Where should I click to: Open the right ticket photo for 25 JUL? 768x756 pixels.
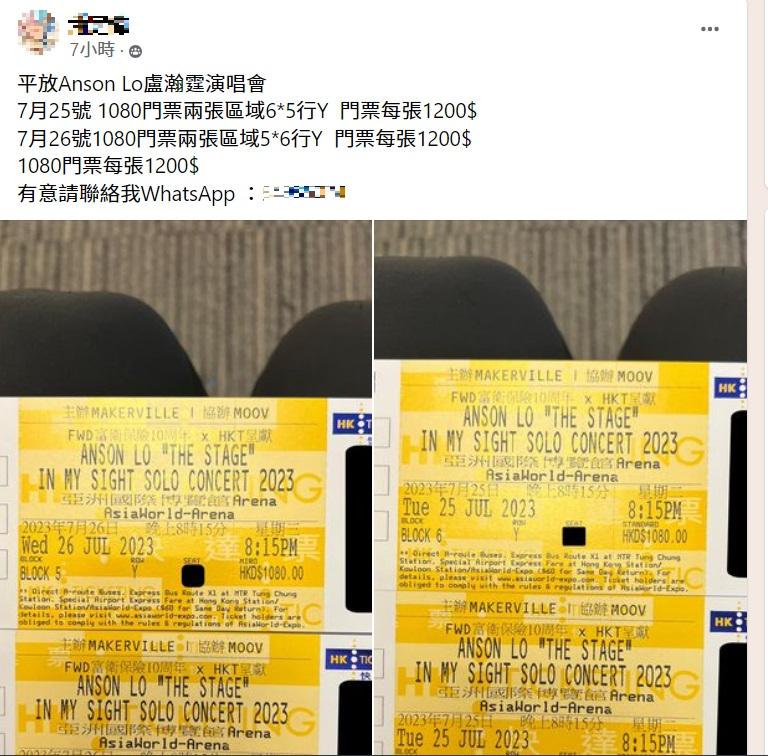pyautogui.click(x=560, y=487)
